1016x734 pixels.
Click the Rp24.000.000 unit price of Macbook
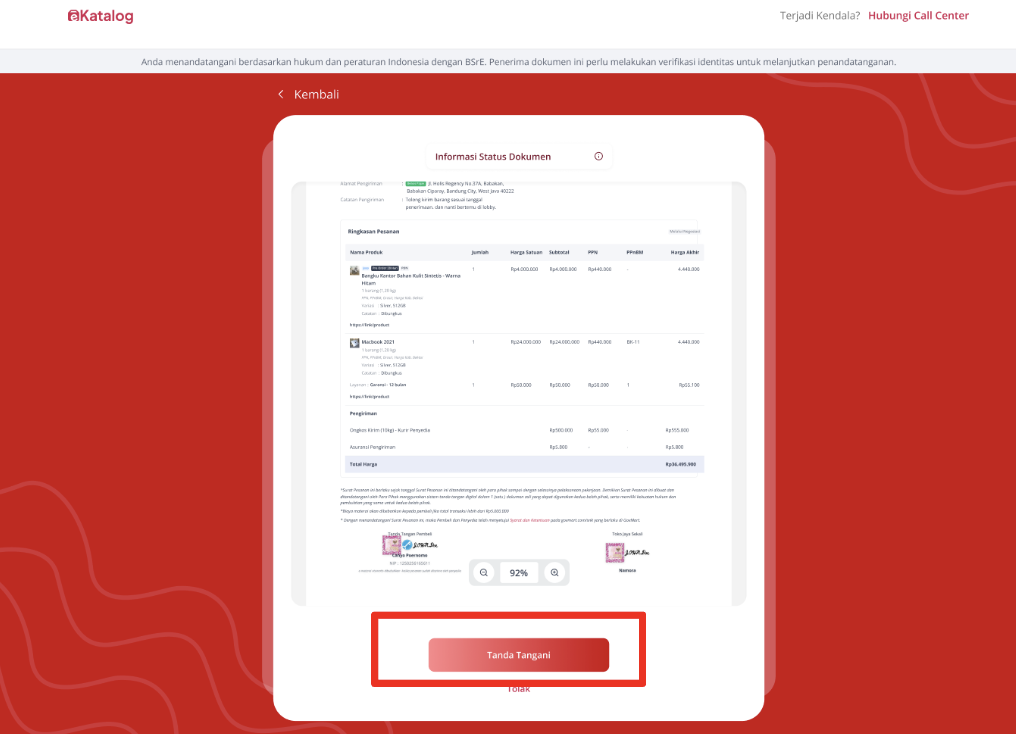pos(525,342)
